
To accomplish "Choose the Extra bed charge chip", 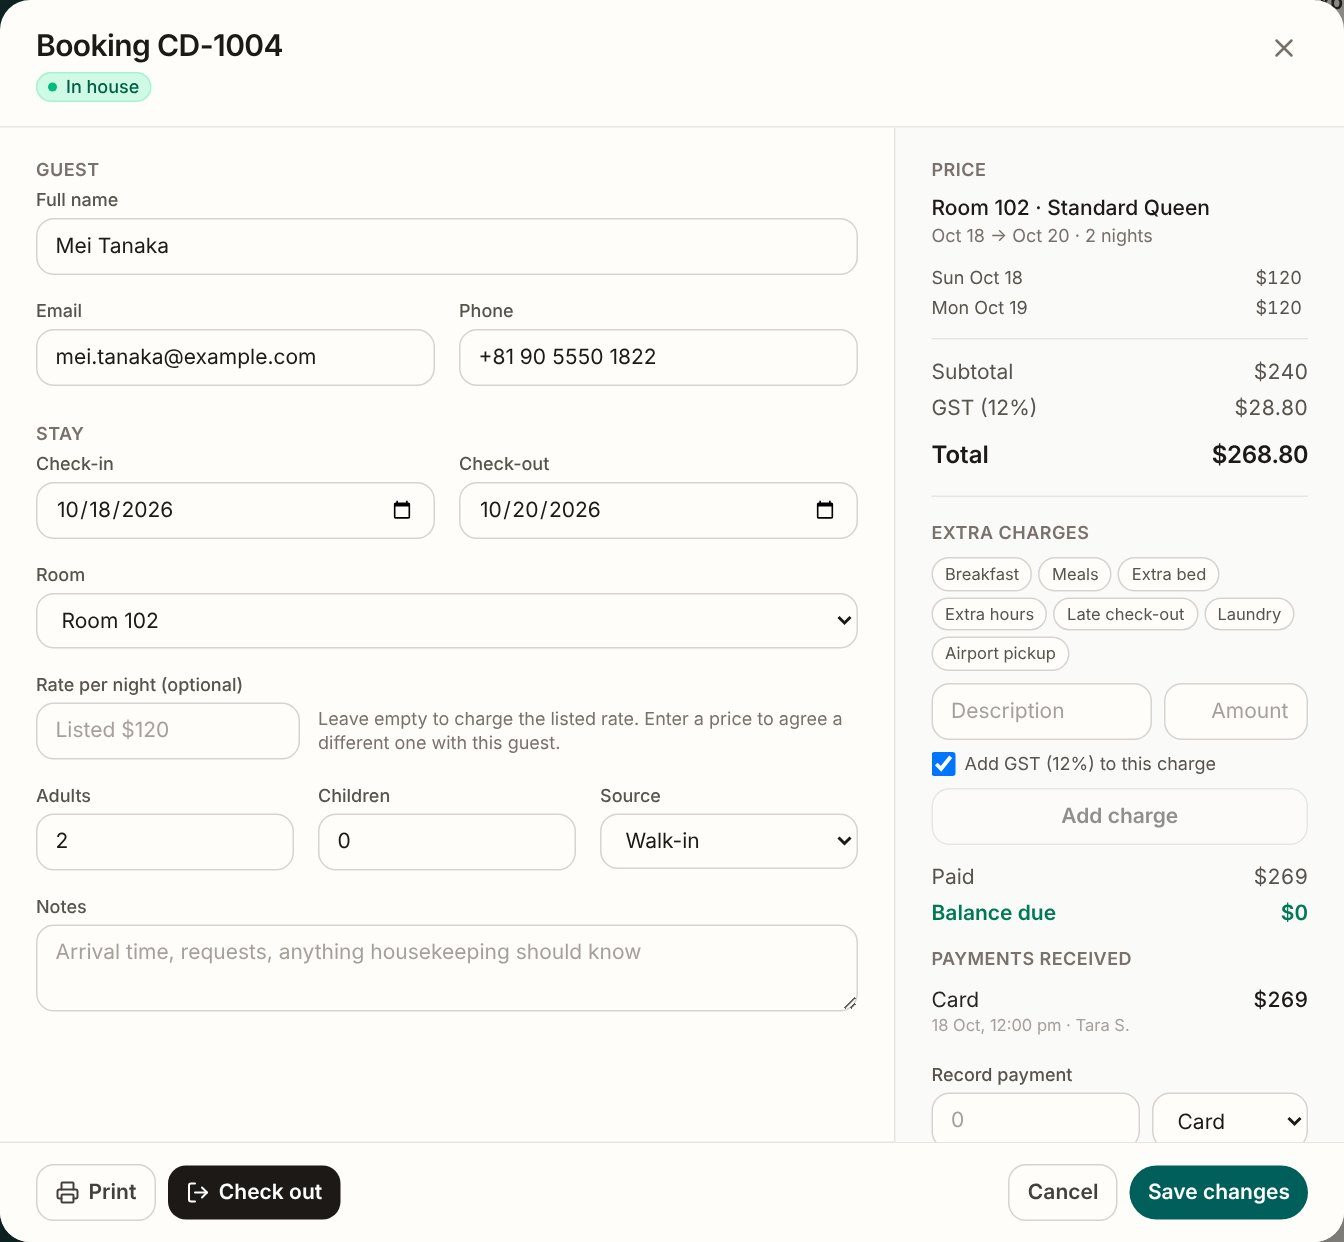I will (x=1168, y=574).
